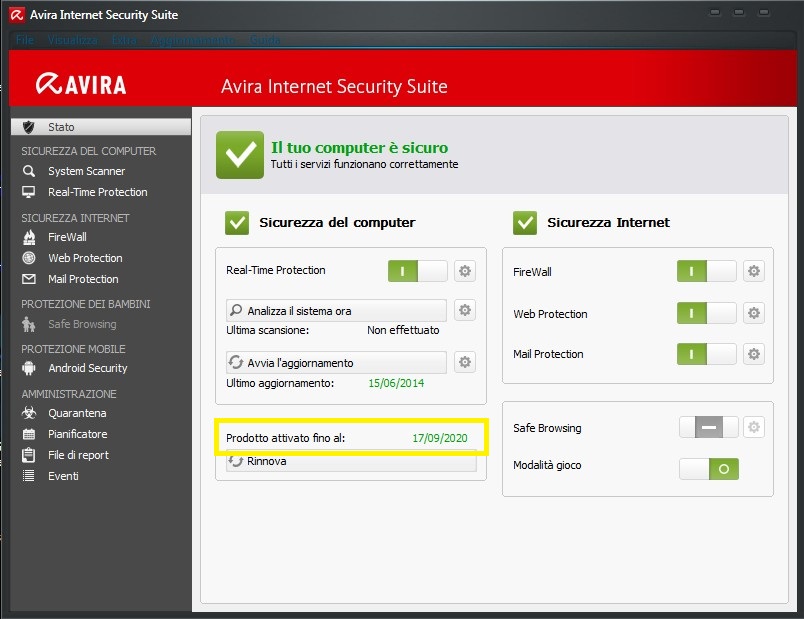Select Real-Time Protection in sidebar

(x=98, y=192)
